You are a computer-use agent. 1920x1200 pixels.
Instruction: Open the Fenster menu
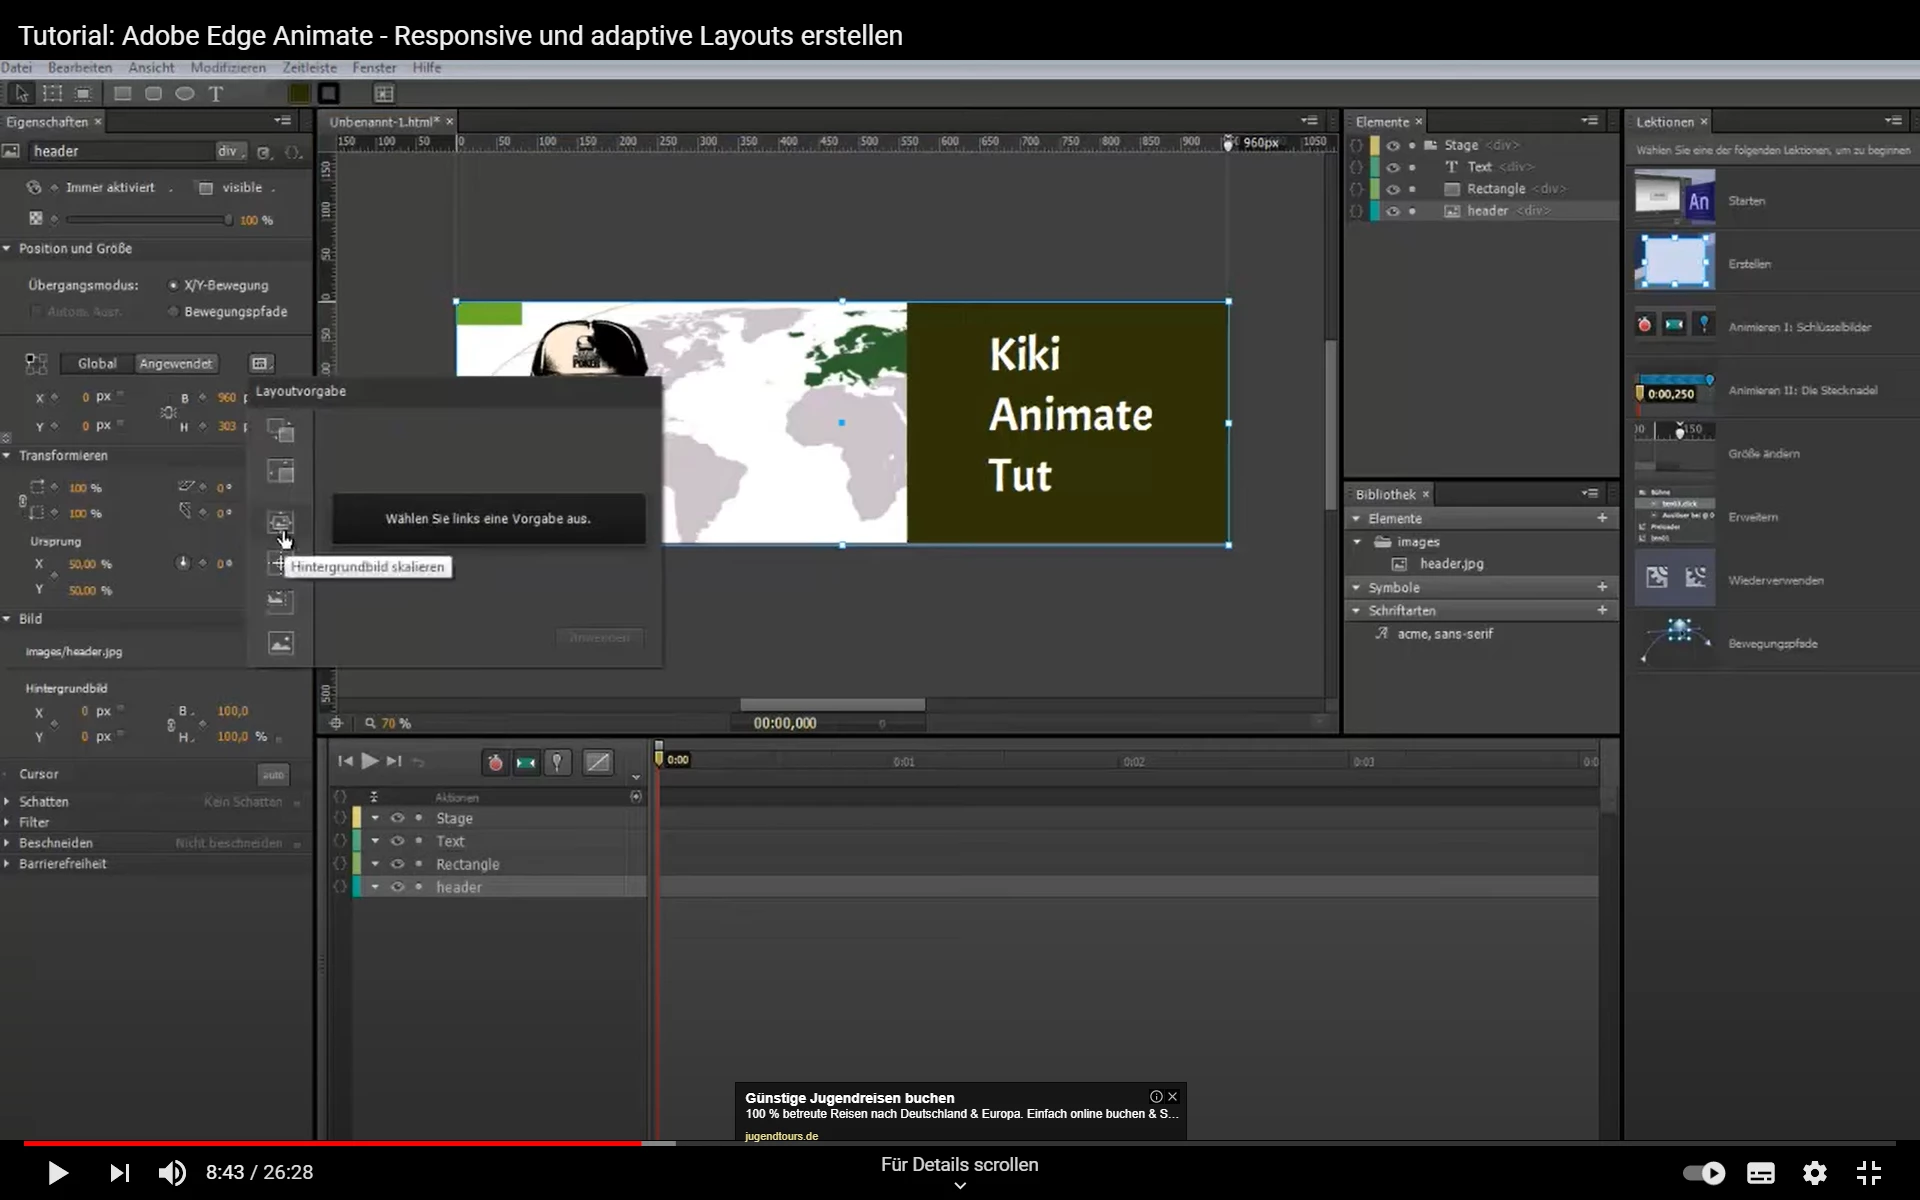375,68
